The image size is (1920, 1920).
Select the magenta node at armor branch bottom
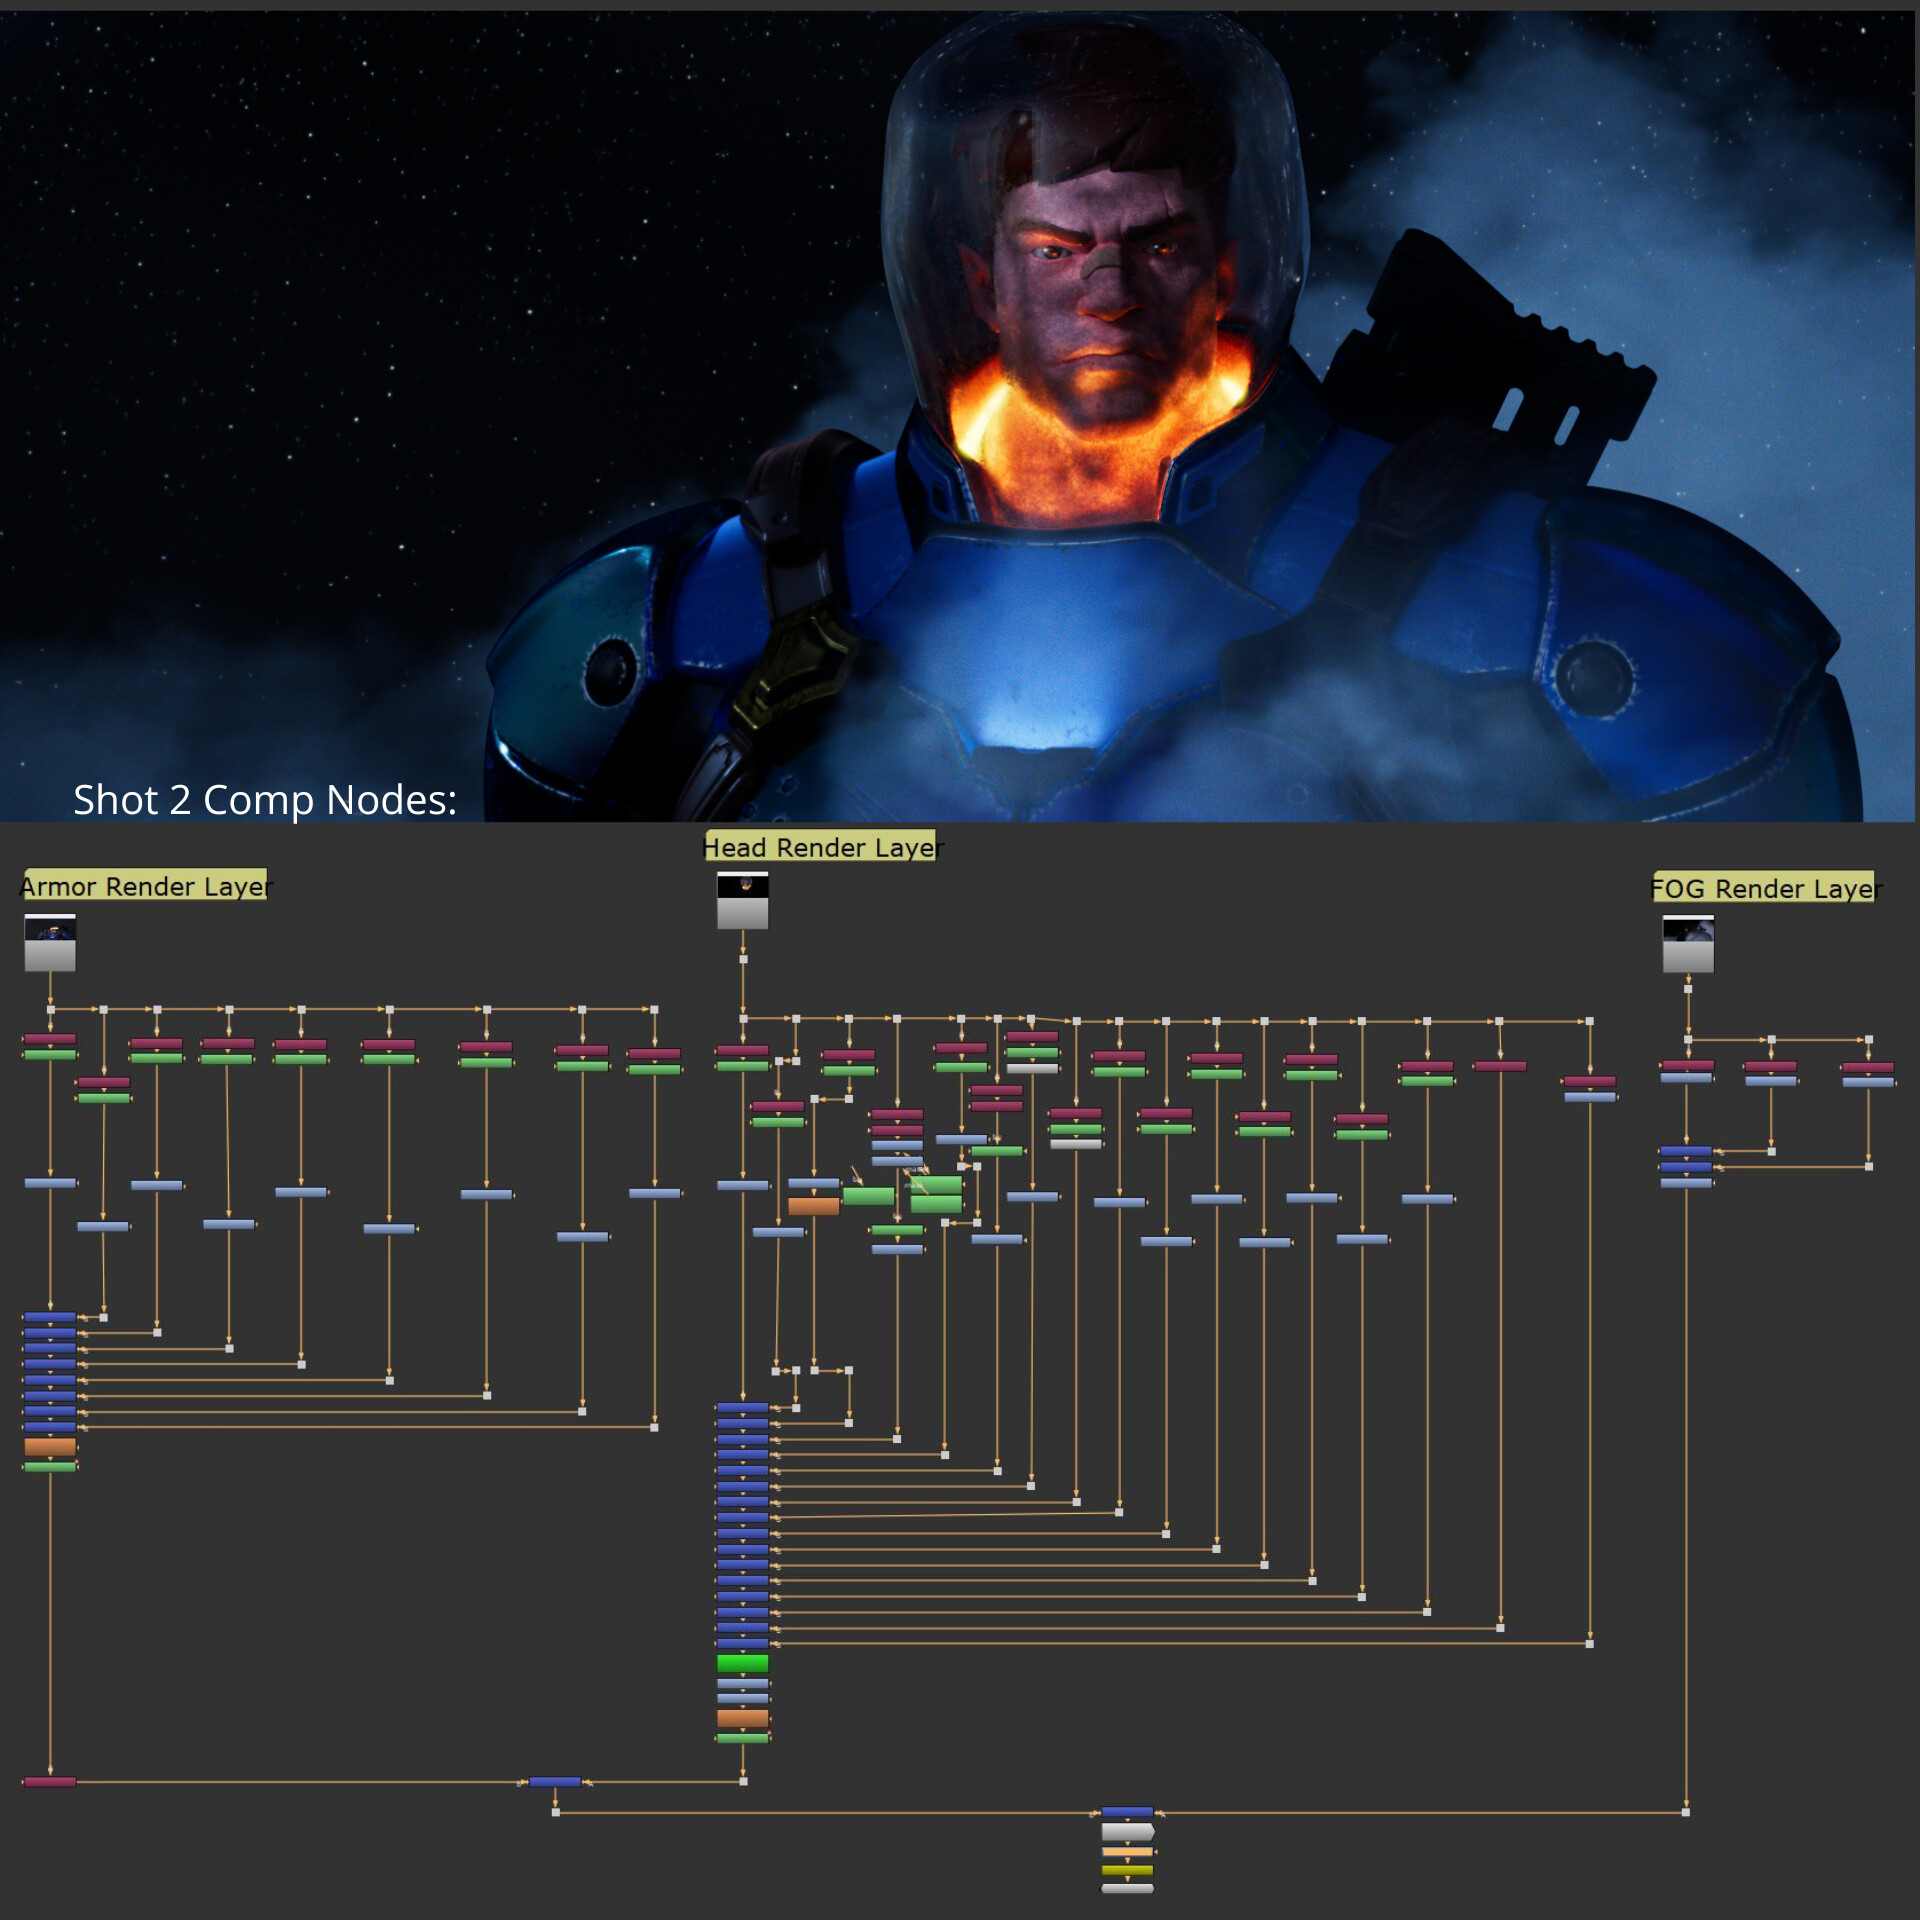click(x=50, y=1781)
